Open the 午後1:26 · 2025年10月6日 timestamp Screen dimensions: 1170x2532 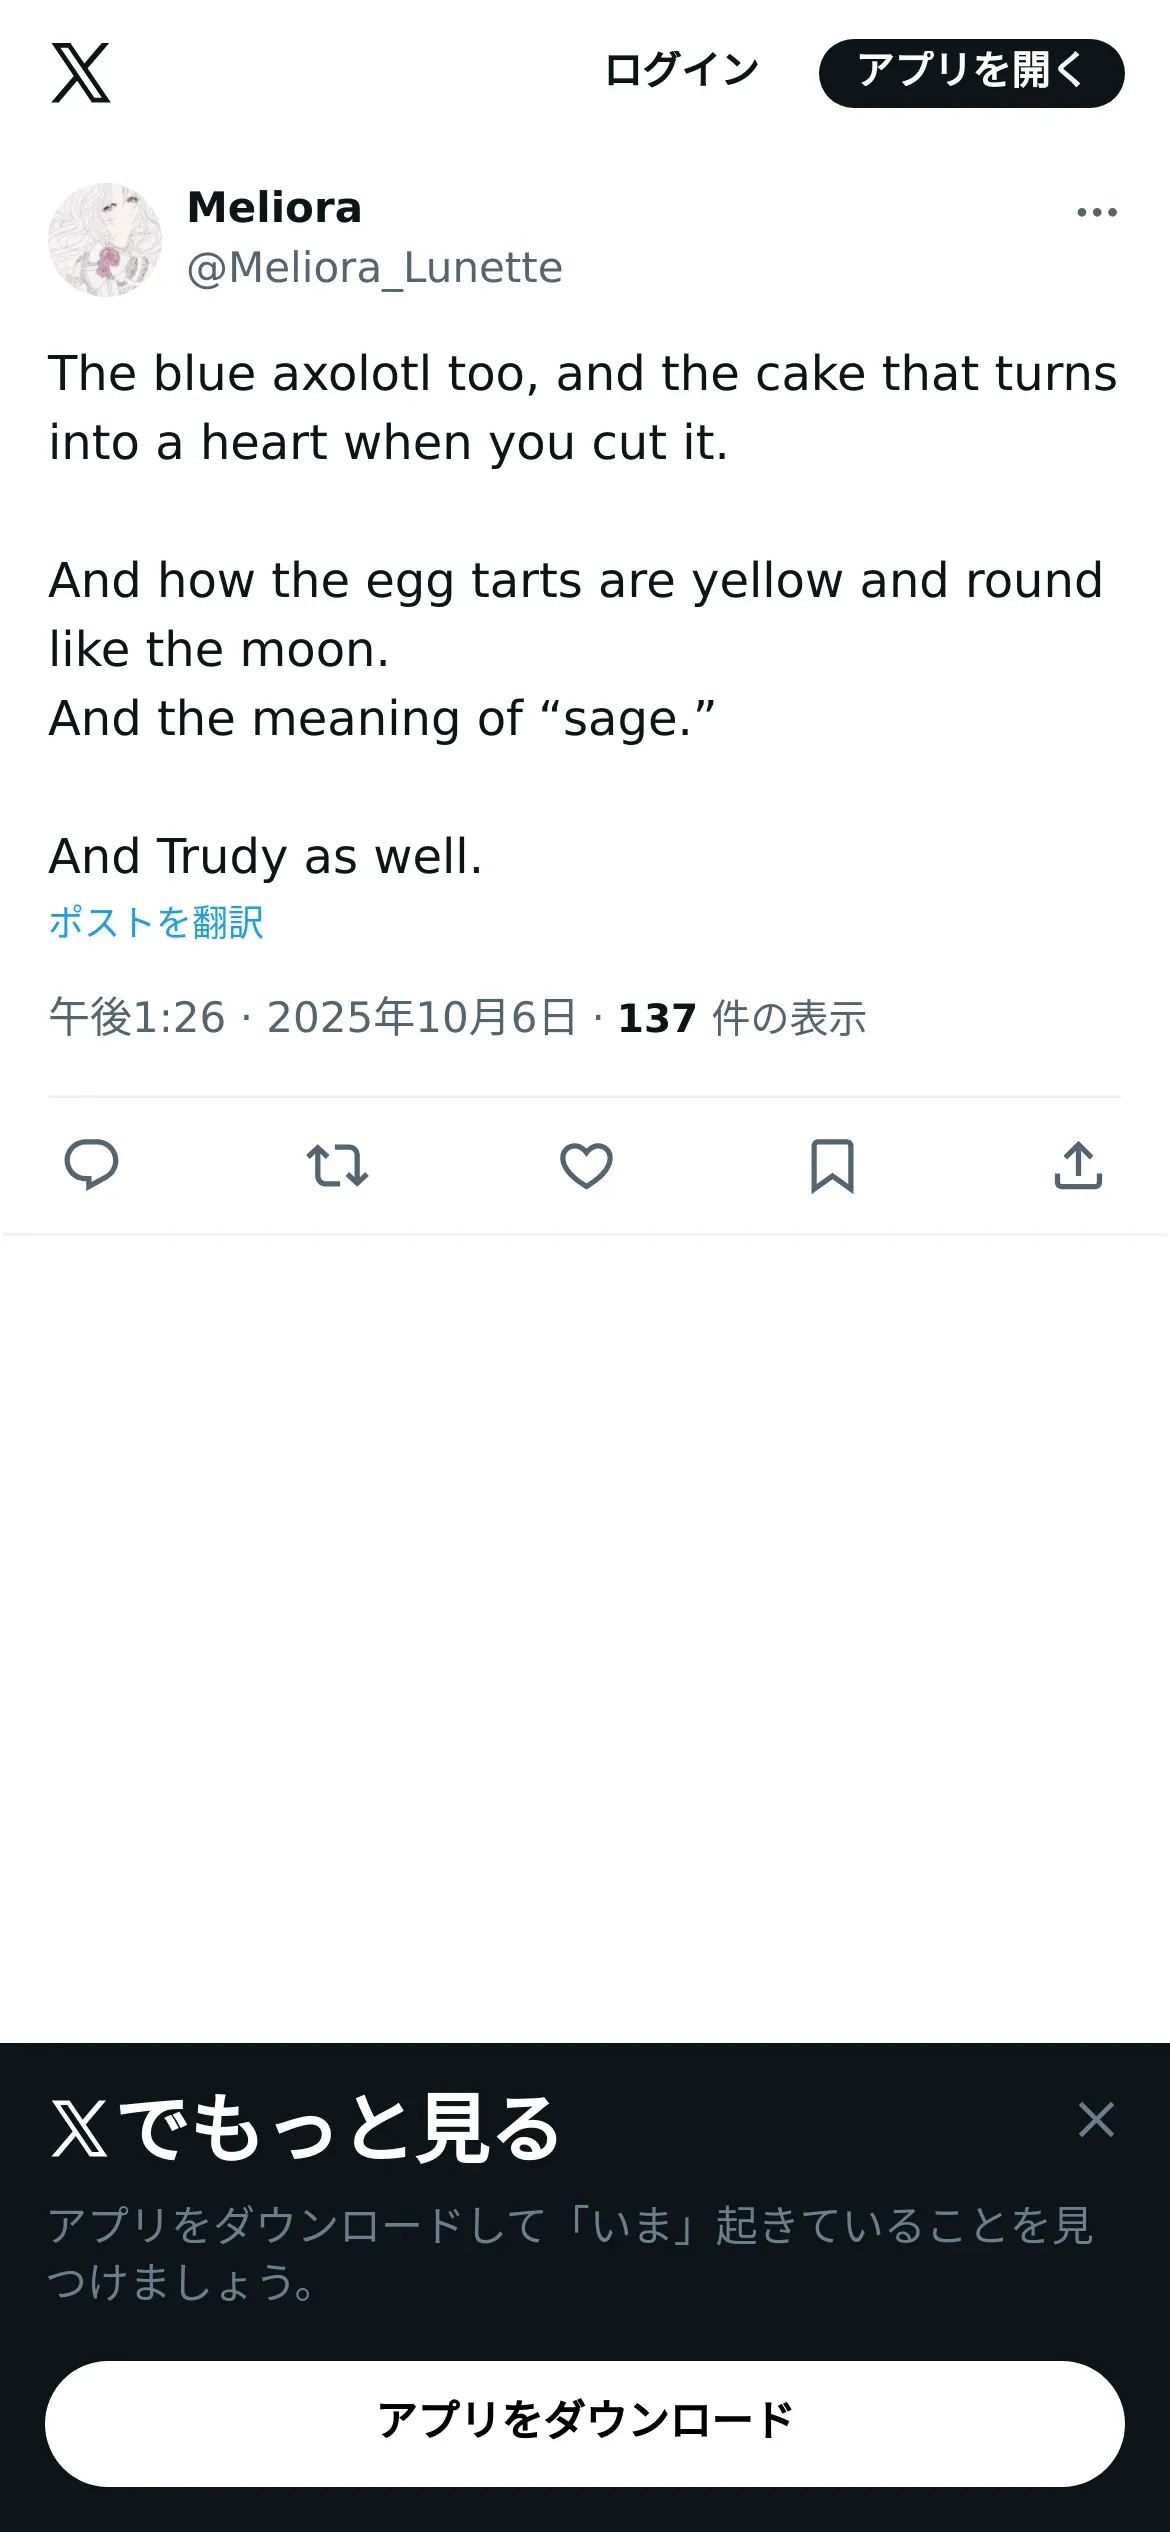312,1018
